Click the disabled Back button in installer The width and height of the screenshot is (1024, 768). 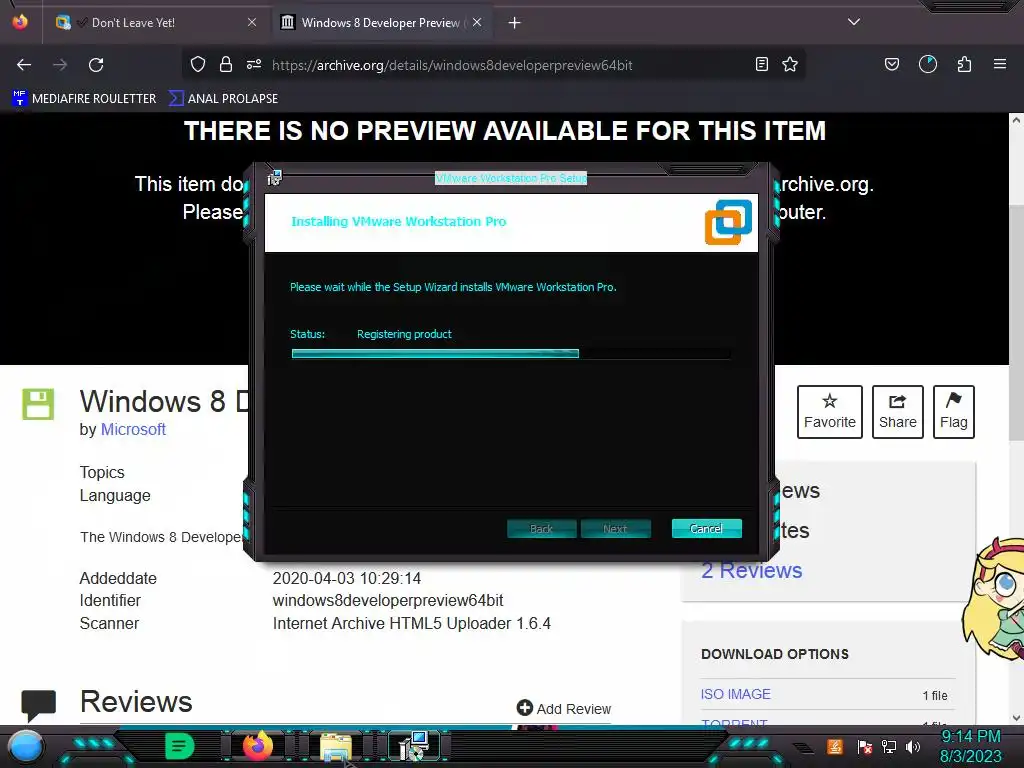pyautogui.click(x=541, y=528)
